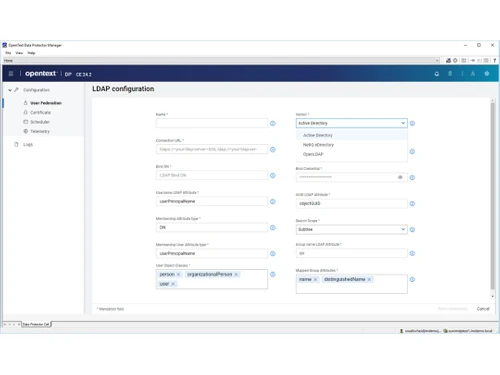Click the info icon beside Connection URL field
Image resolution: width=500 pixels, height=375 pixels.
tap(273, 149)
